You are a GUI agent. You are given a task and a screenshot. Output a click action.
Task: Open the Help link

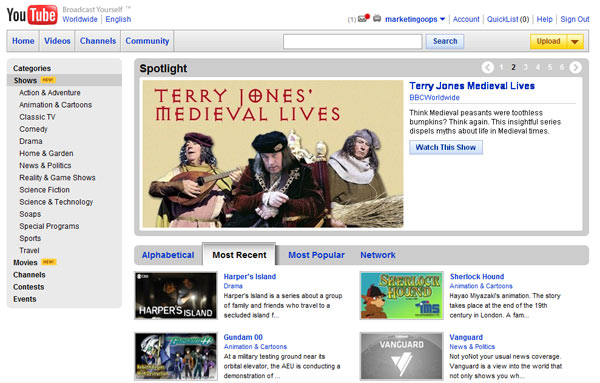(545, 19)
